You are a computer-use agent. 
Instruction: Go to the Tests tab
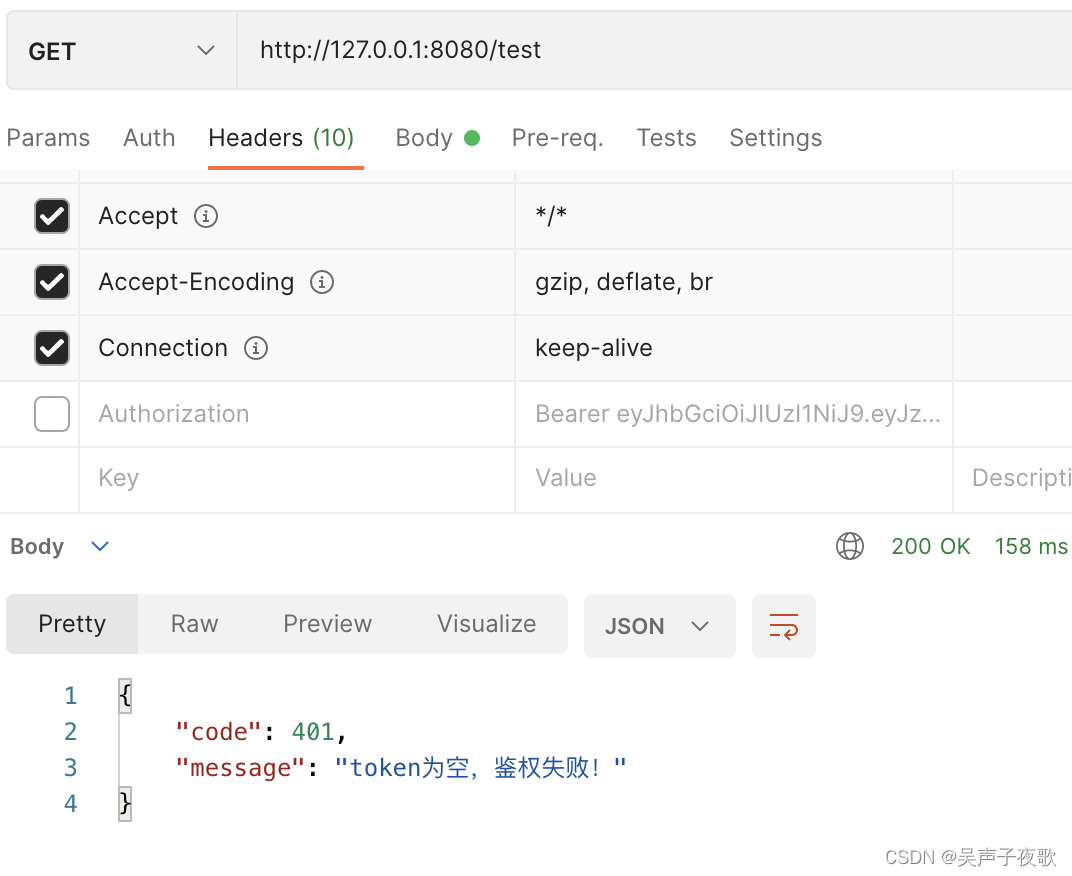(x=667, y=137)
